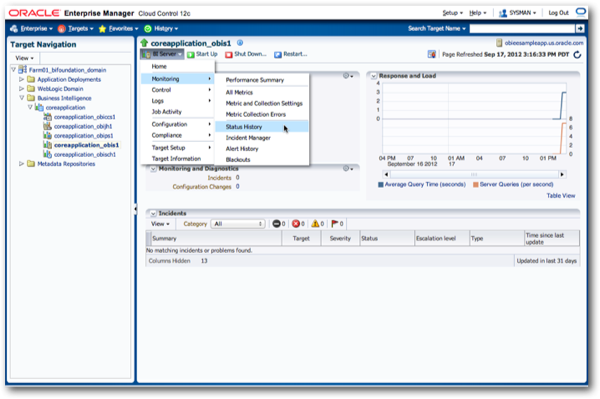Click the Metadata Repositories folder icon
Viewport: 600px width, 399px height.
(x=31, y=164)
